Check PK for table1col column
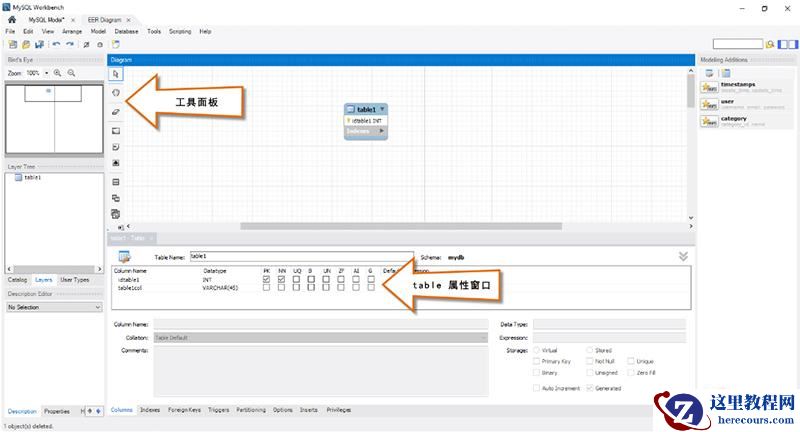Screen dimensions: 800x432 click(266, 288)
